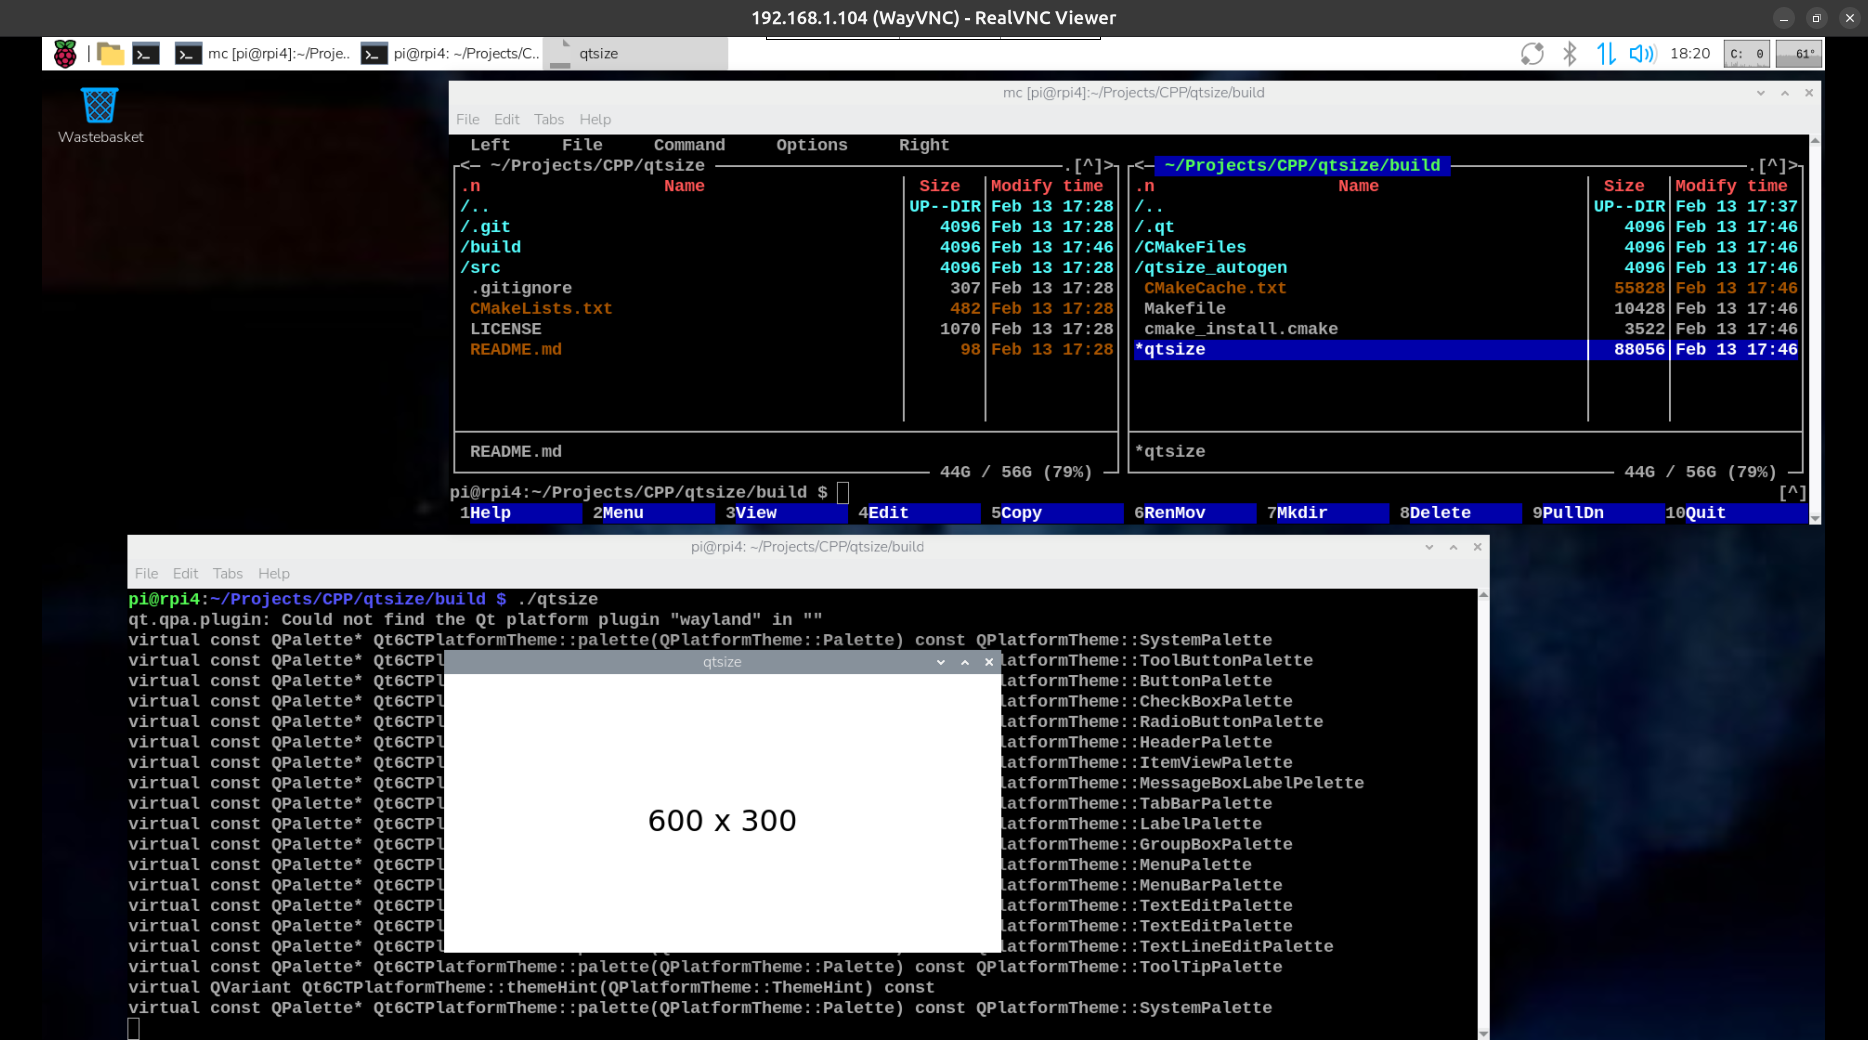This screenshot has height=1040, width=1868.
Task: Open Midnight Commander's Command menu
Action: [689, 145]
